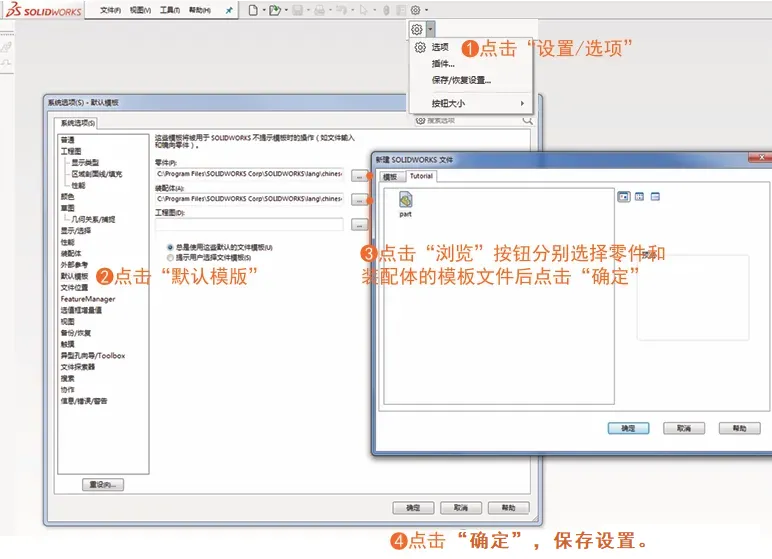Click 取消 in the New SOLIDWORKS file dialog

(x=684, y=428)
